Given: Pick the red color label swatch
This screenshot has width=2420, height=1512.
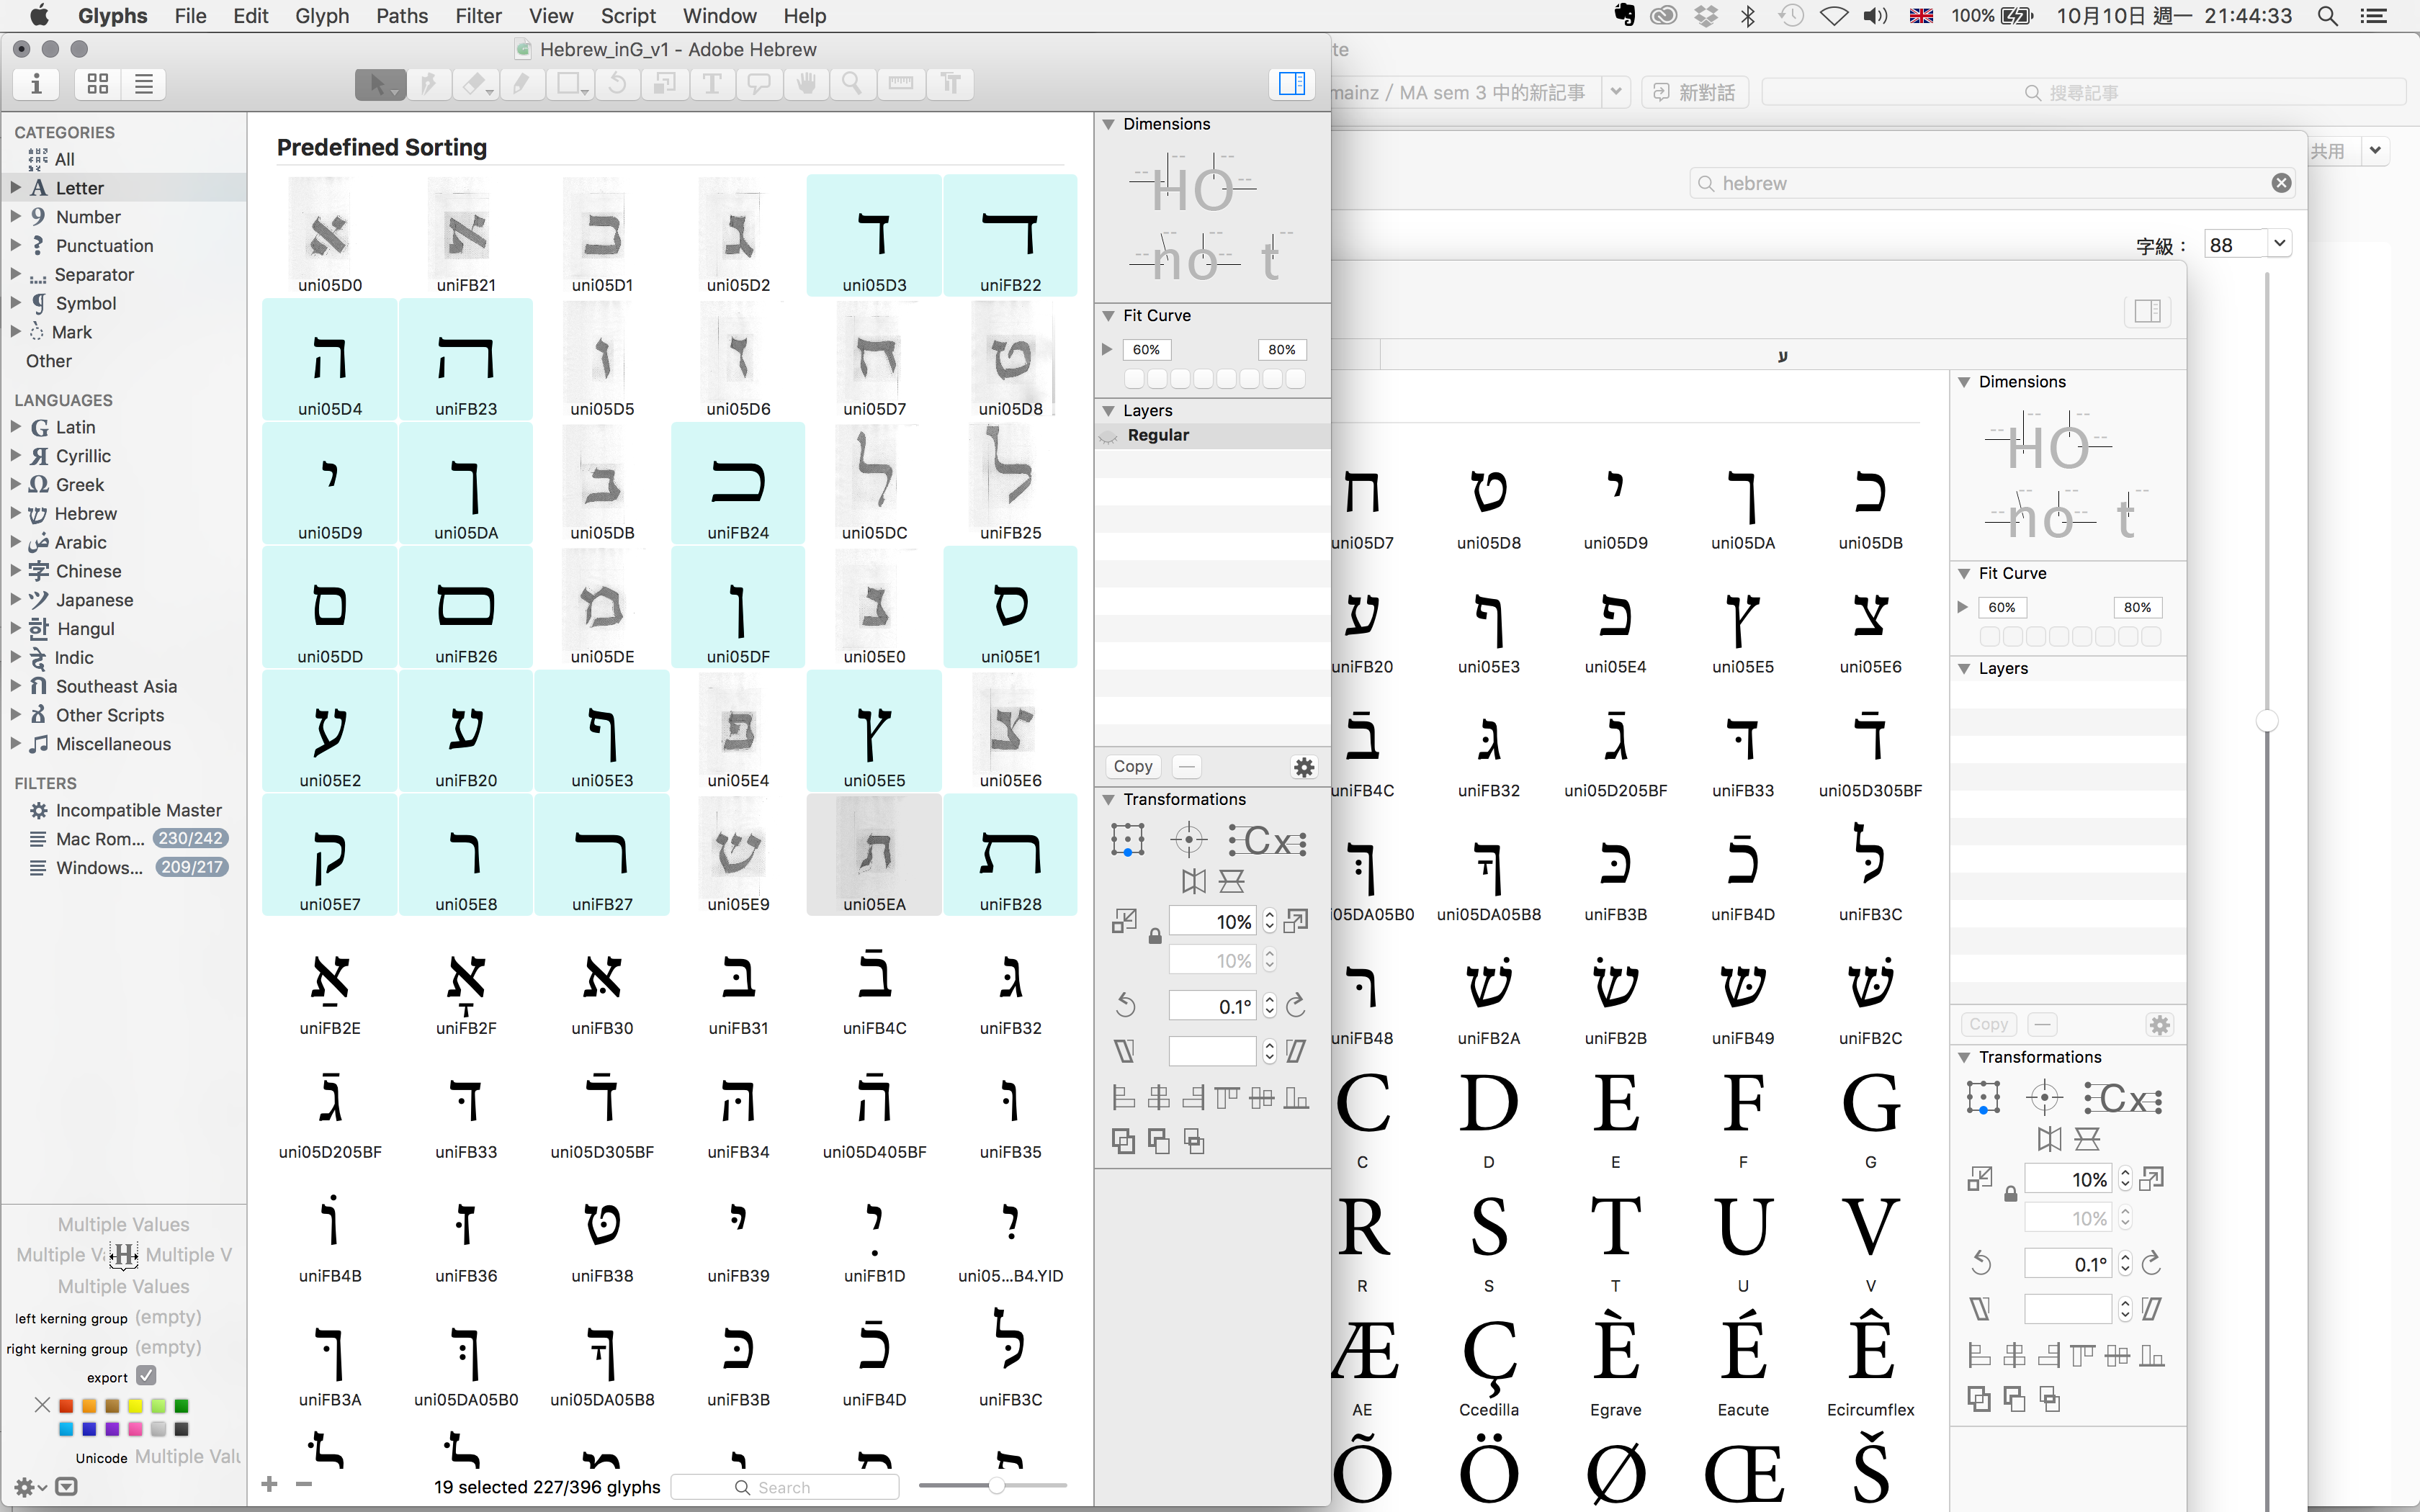Looking at the screenshot, I should [66, 1406].
